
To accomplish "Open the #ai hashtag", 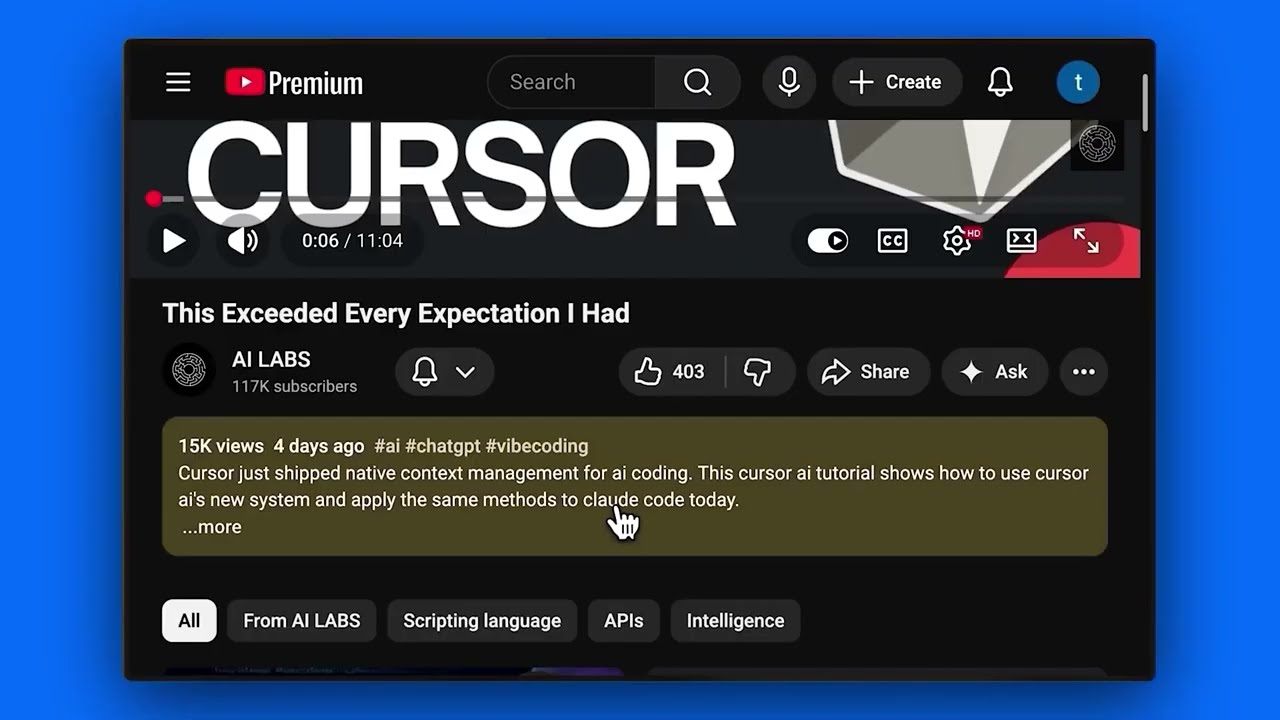I will coord(387,446).
